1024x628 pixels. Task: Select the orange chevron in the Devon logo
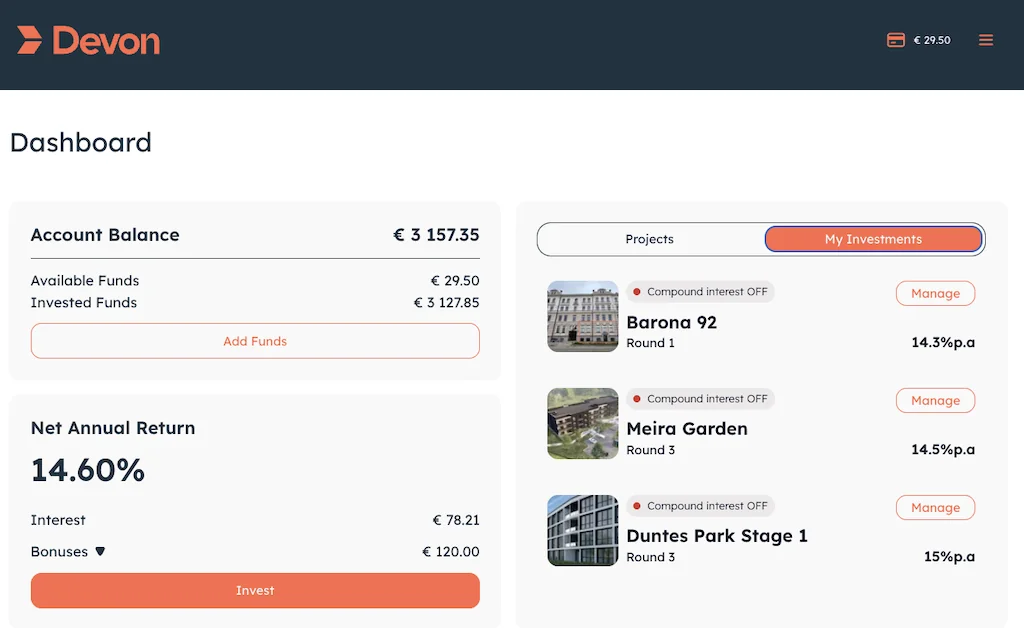point(29,40)
